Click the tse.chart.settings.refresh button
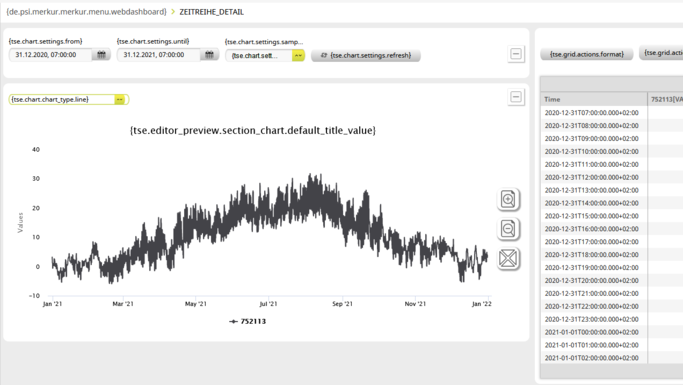 (366, 56)
